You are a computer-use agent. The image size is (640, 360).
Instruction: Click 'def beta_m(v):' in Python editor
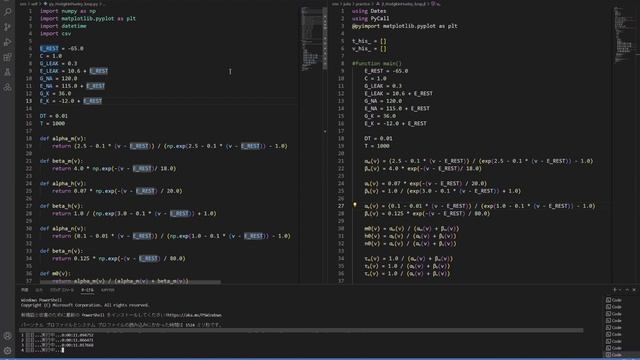[62, 161]
